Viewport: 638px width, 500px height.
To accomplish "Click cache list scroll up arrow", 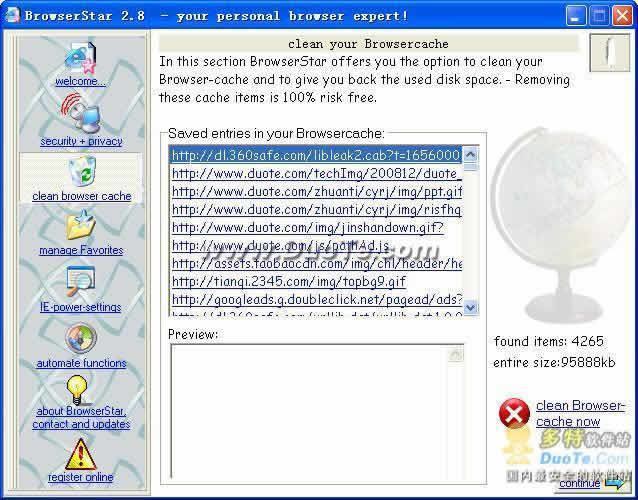I will click(x=470, y=154).
